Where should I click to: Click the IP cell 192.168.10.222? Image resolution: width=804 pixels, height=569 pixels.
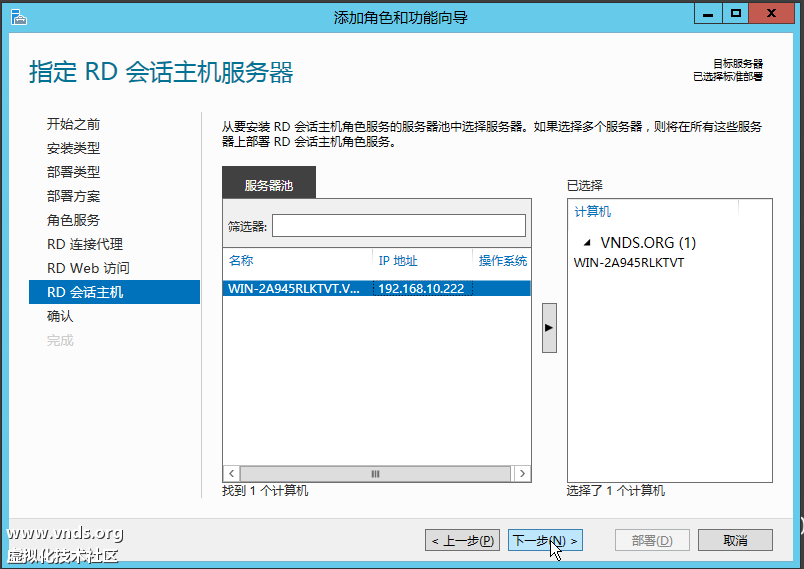pos(421,288)
